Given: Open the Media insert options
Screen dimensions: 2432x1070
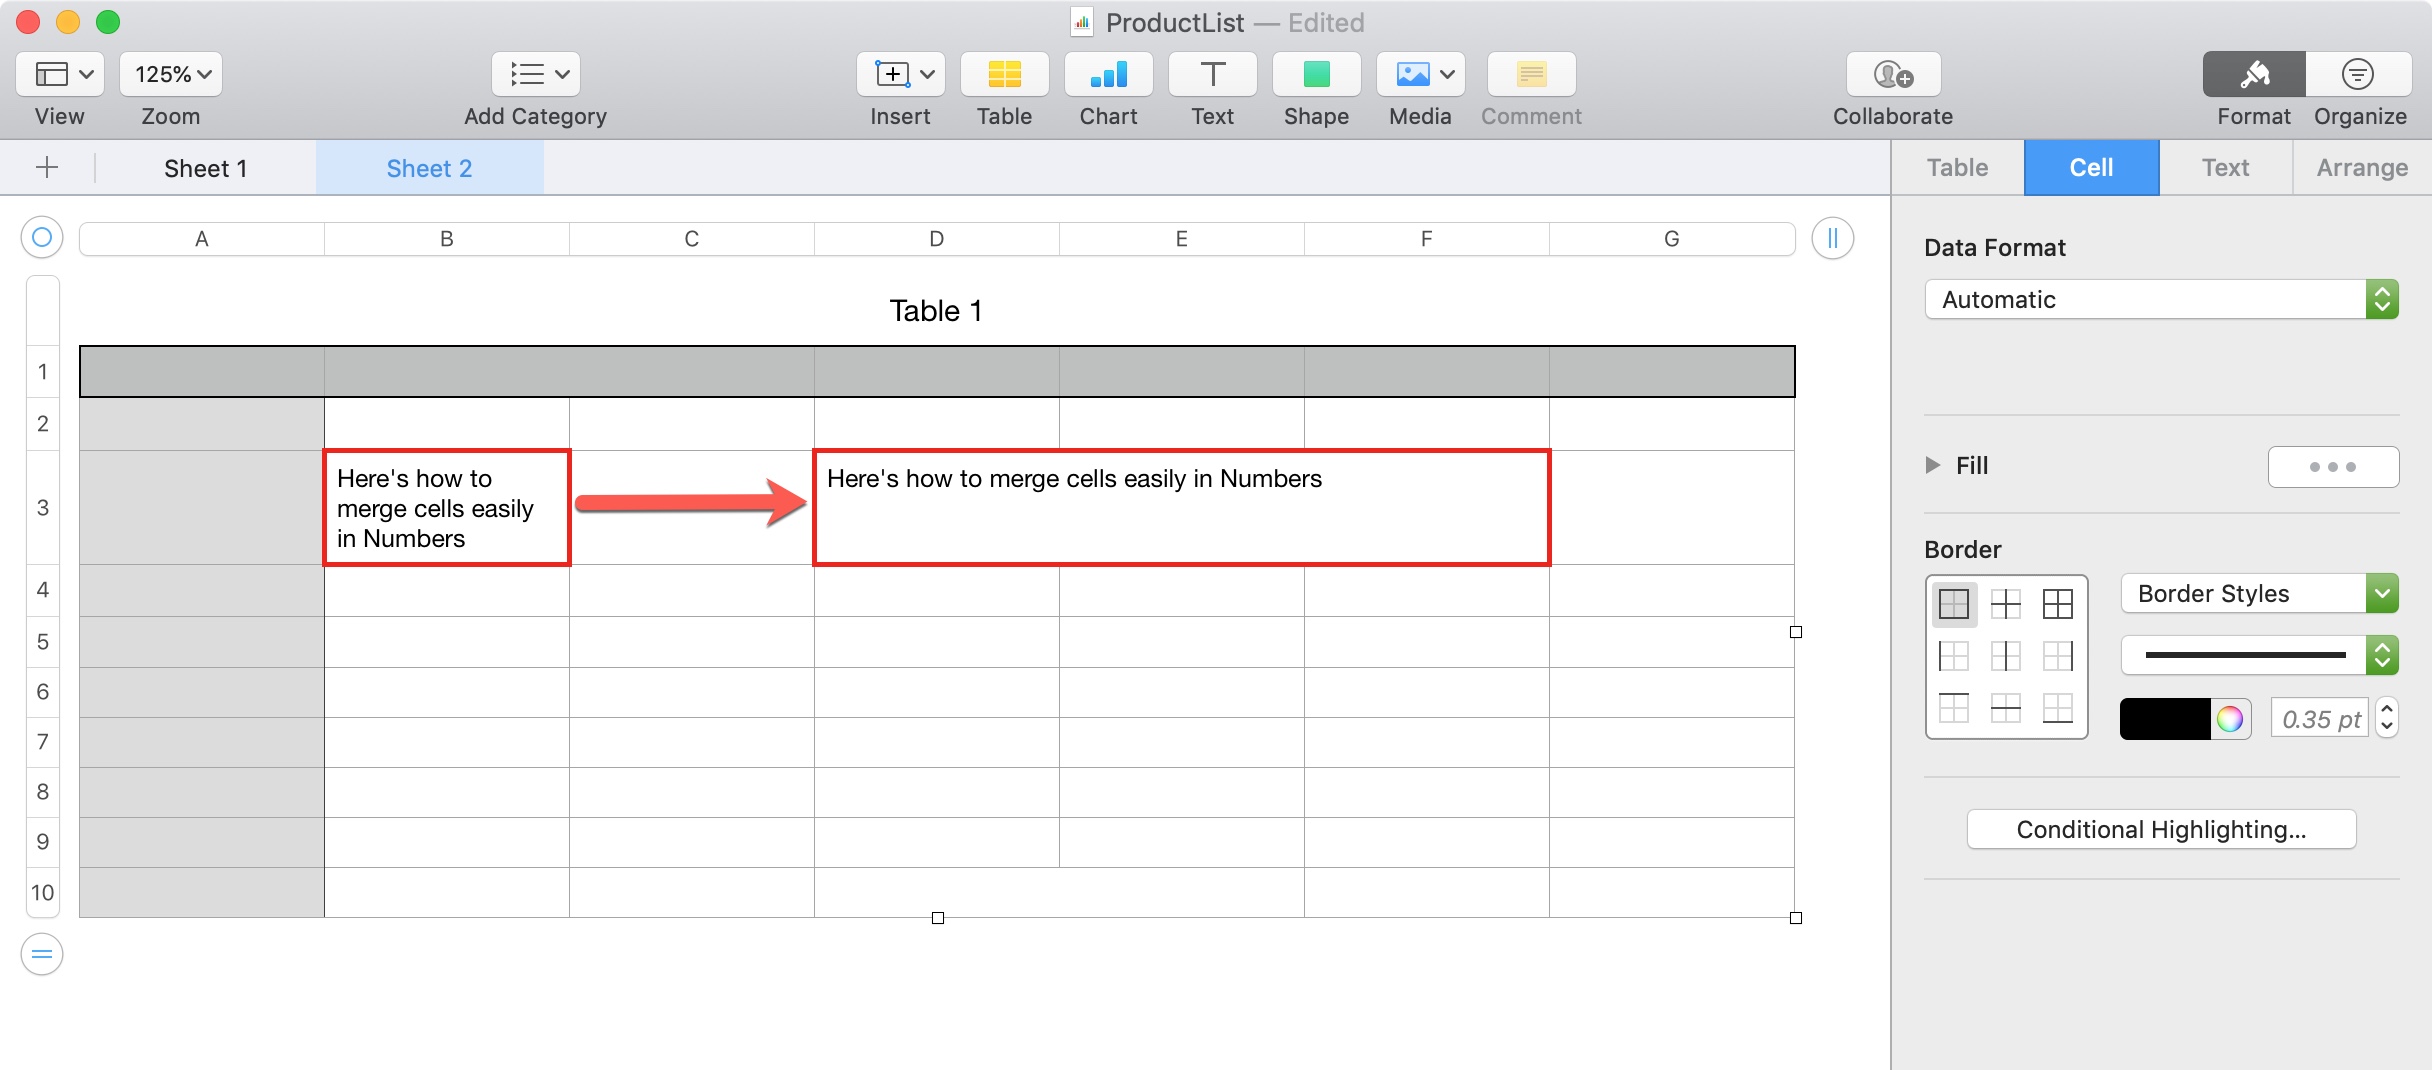Looking at the screenshot, I should [x=1420, y=75].
